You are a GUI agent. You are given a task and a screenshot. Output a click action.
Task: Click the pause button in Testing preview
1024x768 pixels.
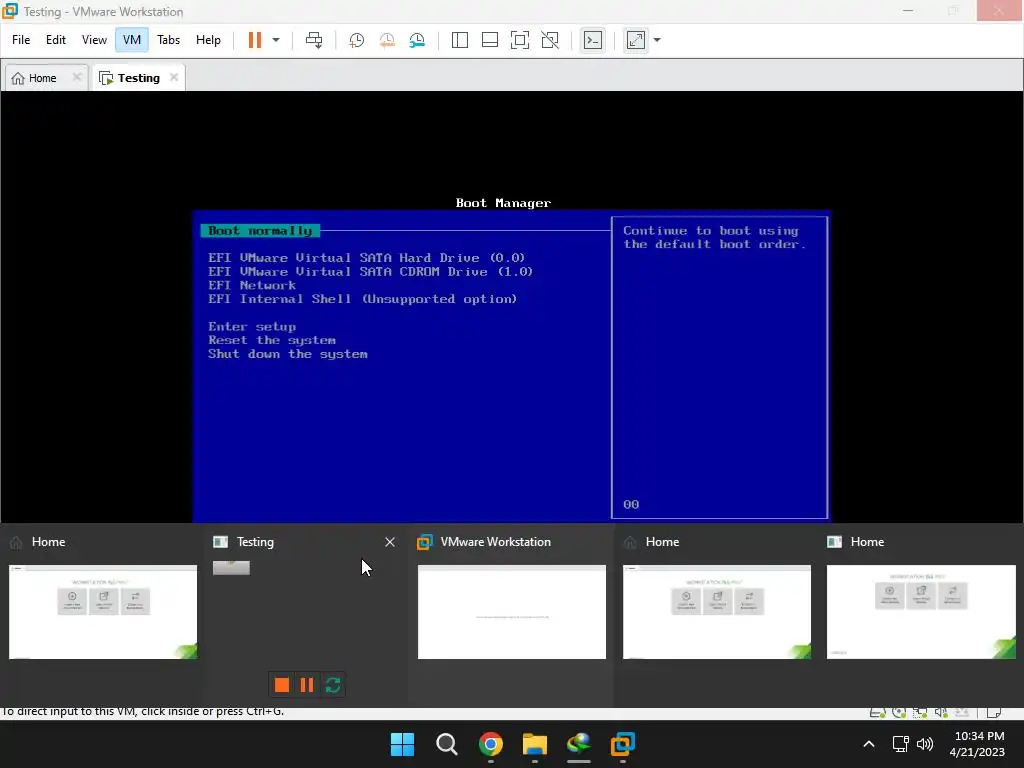(x=307, y=684)
